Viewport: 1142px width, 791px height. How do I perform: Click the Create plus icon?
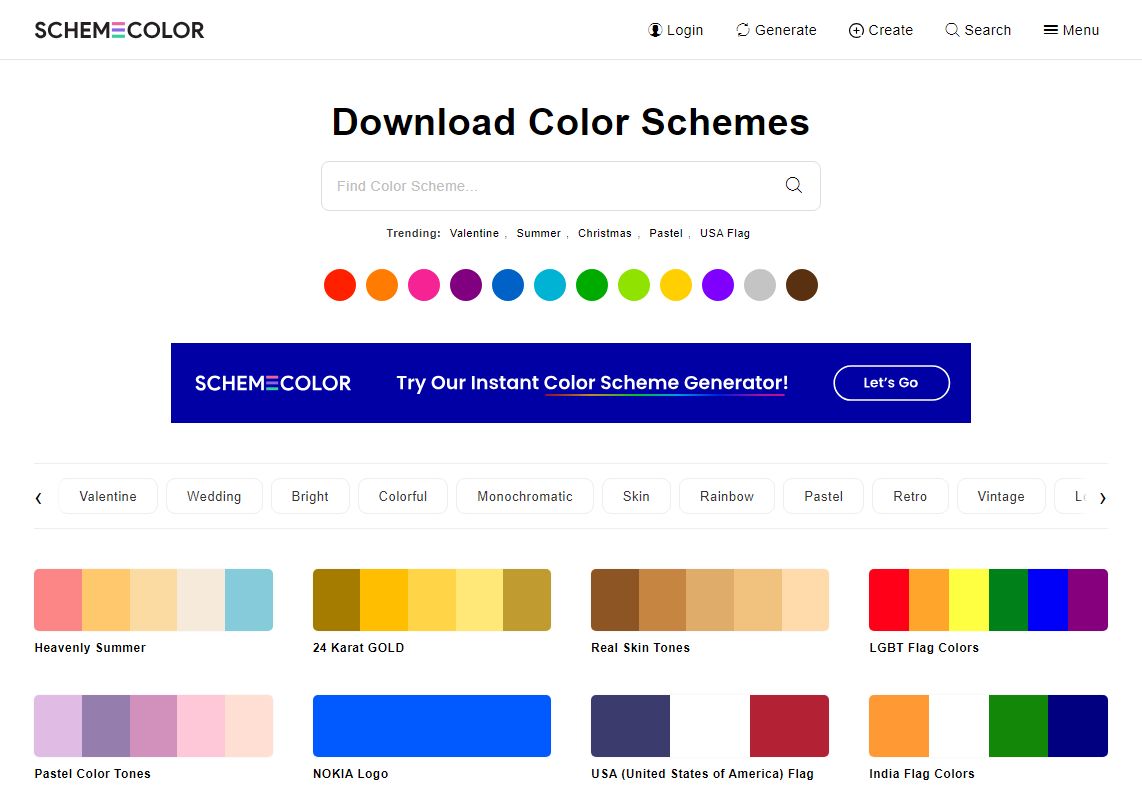[x=856, y=30]
